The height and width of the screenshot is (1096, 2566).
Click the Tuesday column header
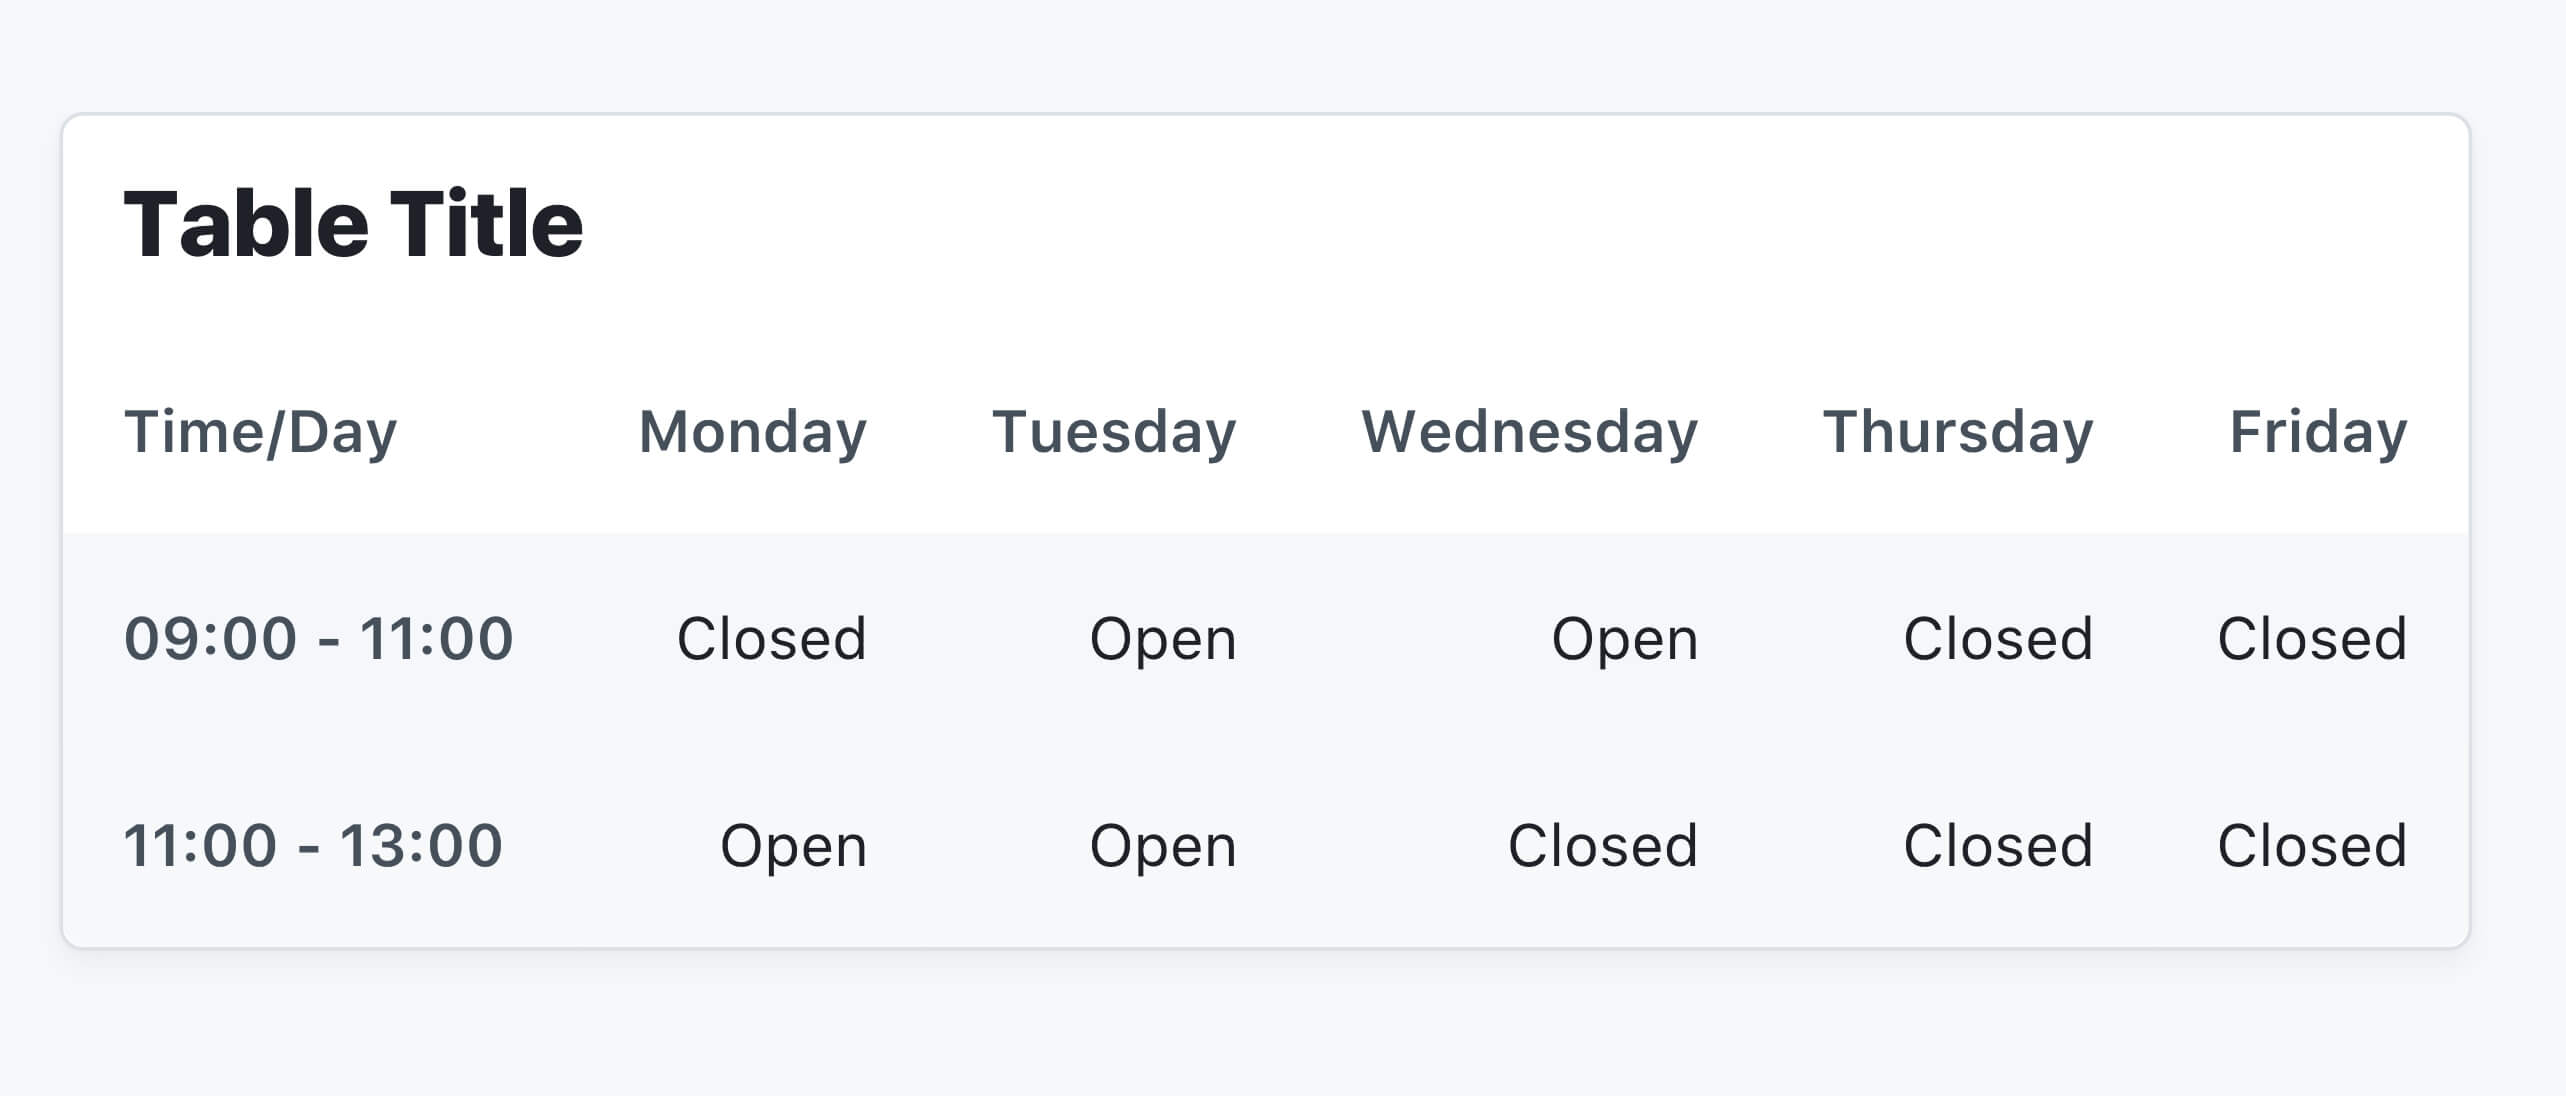(x=1114, y=432)
